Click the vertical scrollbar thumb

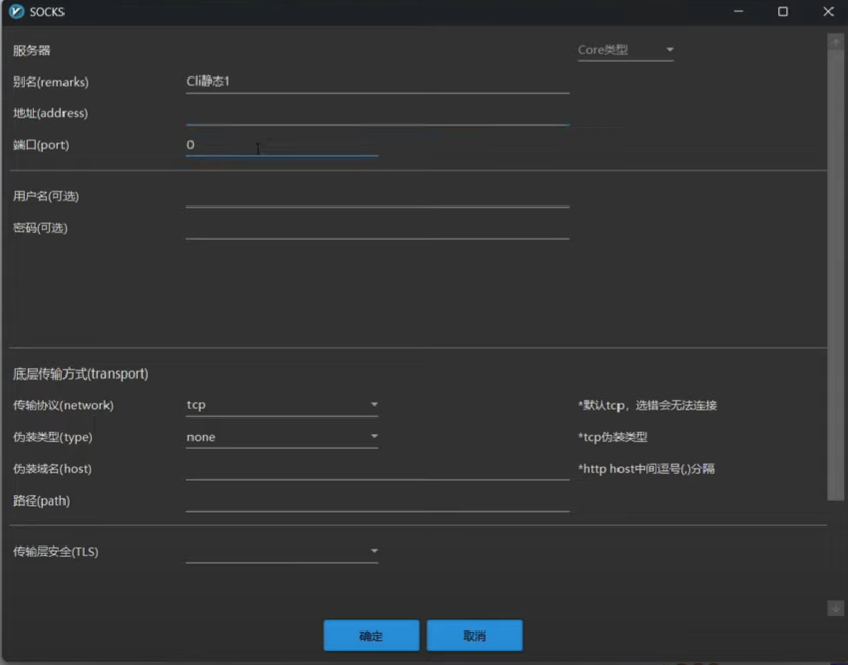[x=835, y=270]
